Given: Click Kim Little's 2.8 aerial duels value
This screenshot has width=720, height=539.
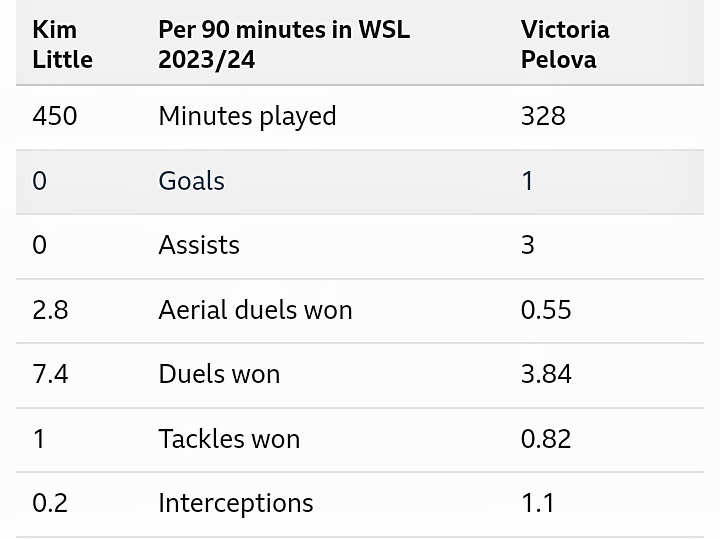Looking at the screenshot, I should pyautogui.click(x=51, y=310).
